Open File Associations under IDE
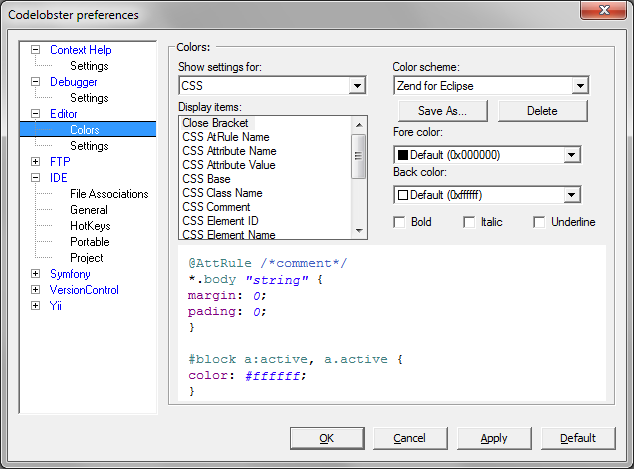The height and width of the screenshot is (469, 634). [x=109, y=194]
